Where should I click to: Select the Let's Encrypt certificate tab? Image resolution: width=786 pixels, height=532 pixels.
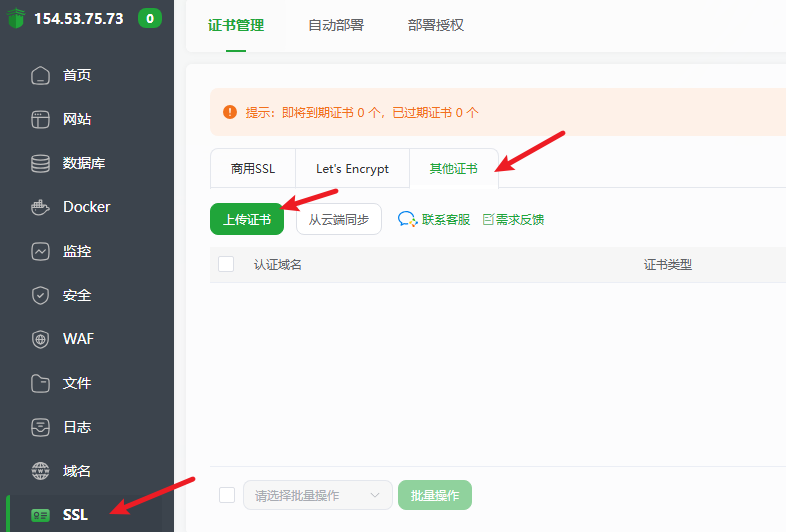[x=352, y=169]
